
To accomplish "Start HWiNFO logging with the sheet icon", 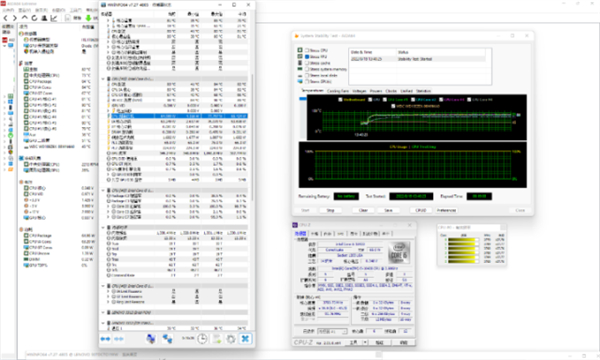I will tap(217, 339).
